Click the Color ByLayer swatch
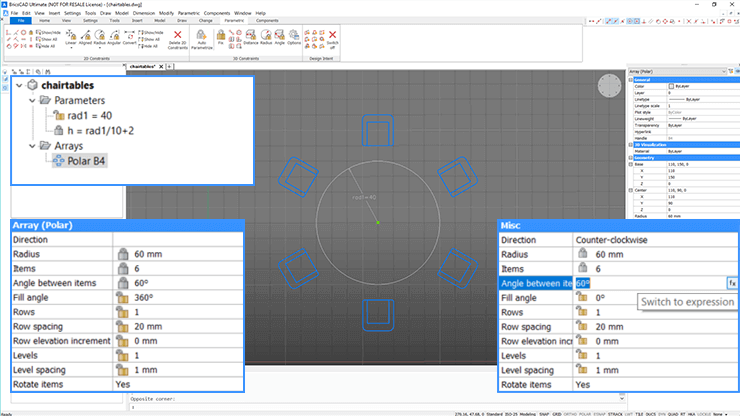 pyautogui.click(x=671, y=87)
